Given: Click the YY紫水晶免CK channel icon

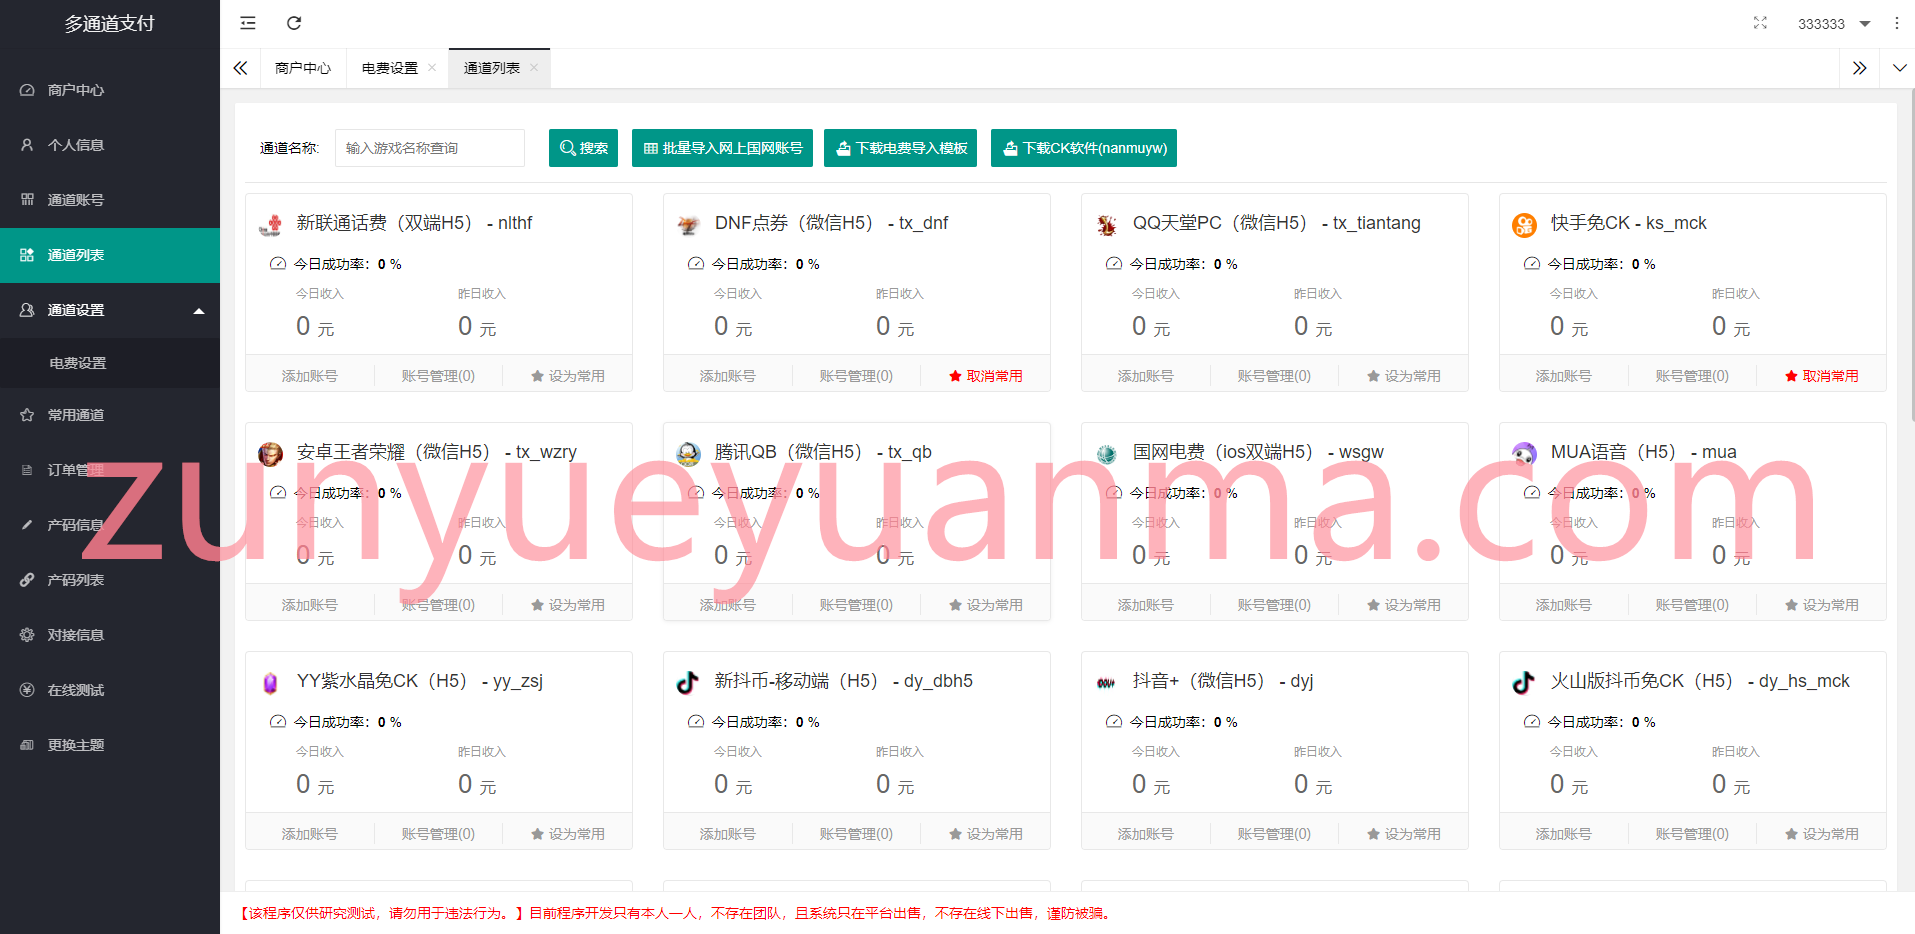Looking at the screenshot, I should [271, 683].
